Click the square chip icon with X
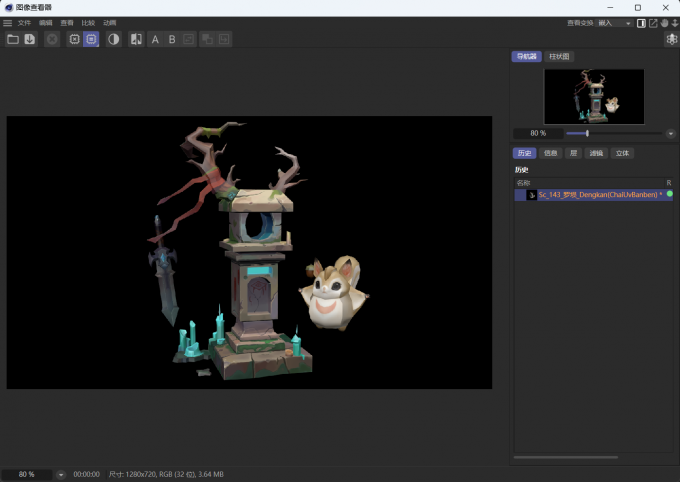 pyautogui.click(x=75, y=39)
